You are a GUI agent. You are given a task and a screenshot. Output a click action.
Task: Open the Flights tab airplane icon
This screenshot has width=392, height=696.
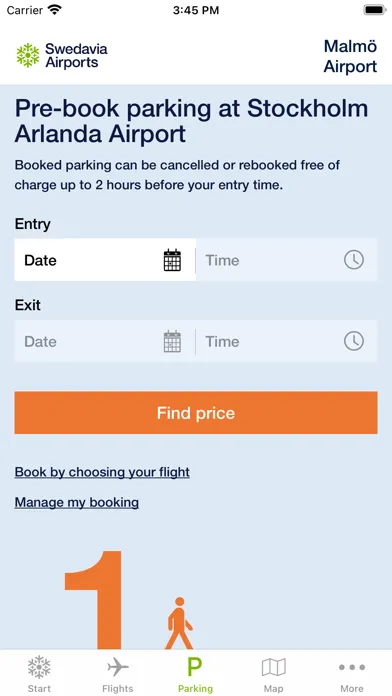click(118, 667)
